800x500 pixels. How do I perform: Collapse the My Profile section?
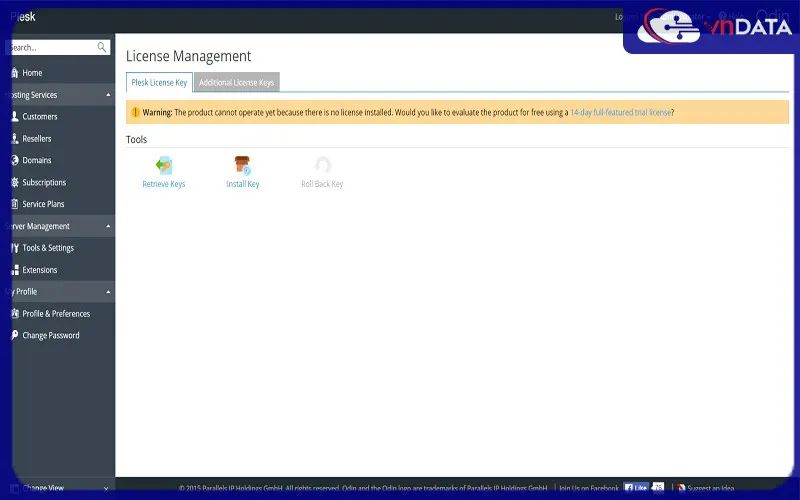(x=108, y=292)
